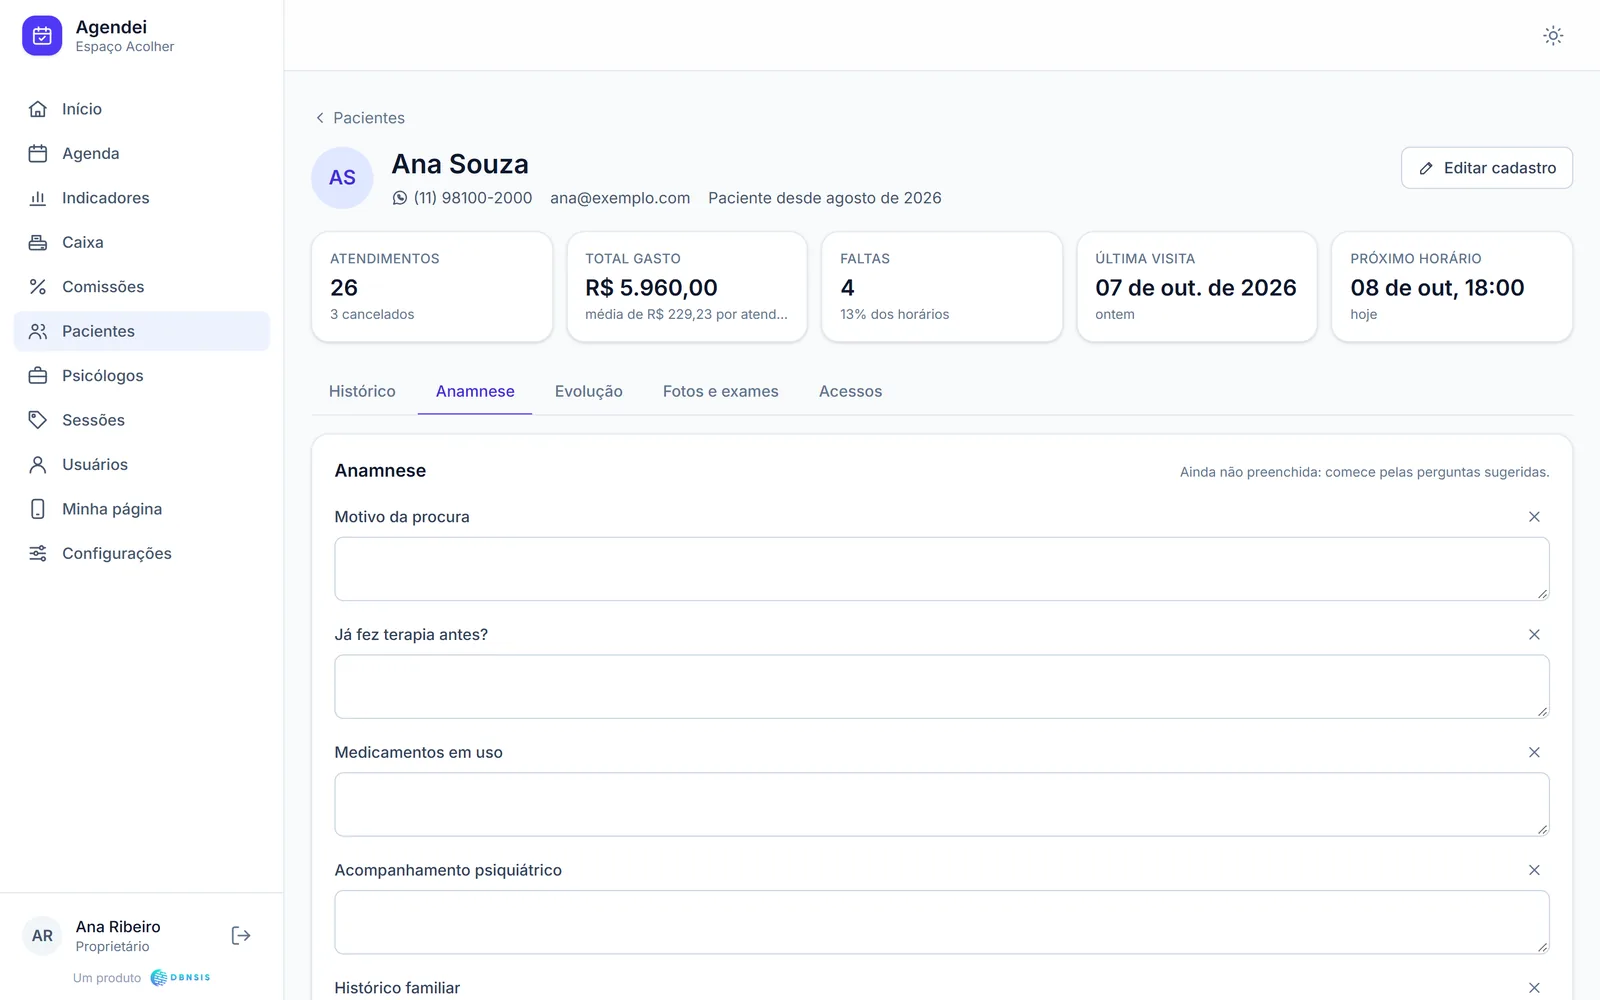This screenshot has height=1000, width=1600.
Task: Open Comissões via its percent icon
Action: (x=38, y=287)
